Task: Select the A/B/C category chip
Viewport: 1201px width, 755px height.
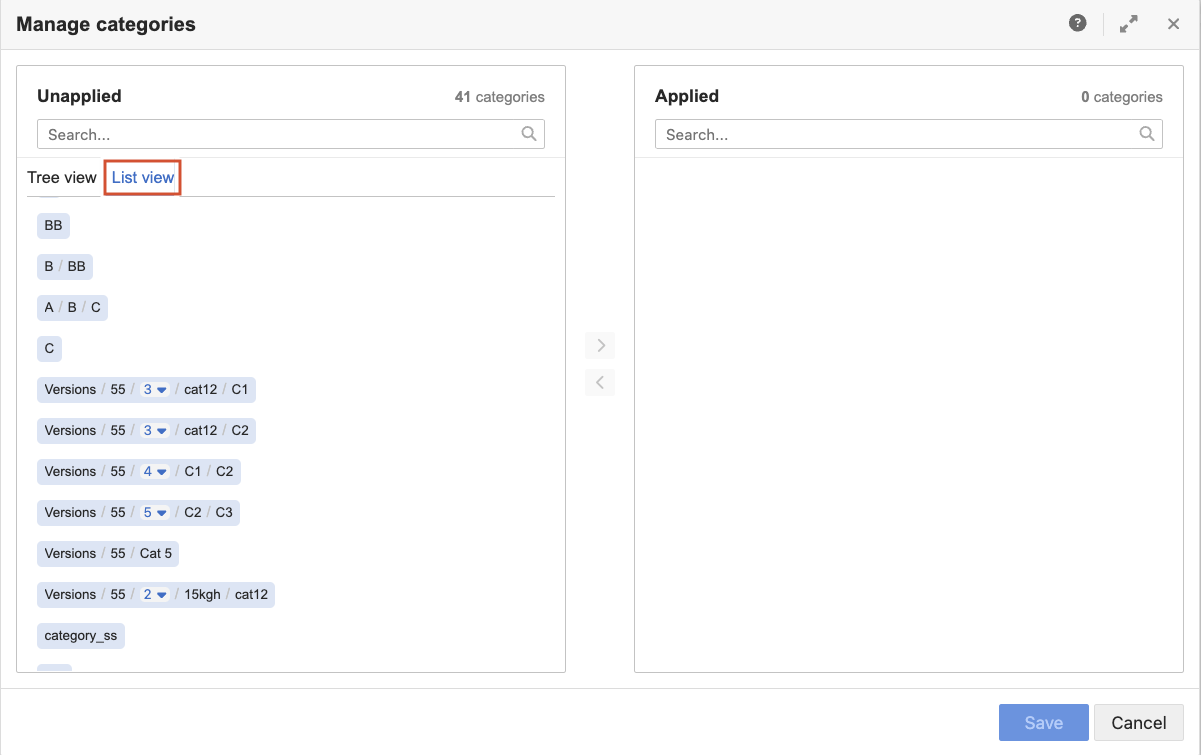Action: coord(72,307)
